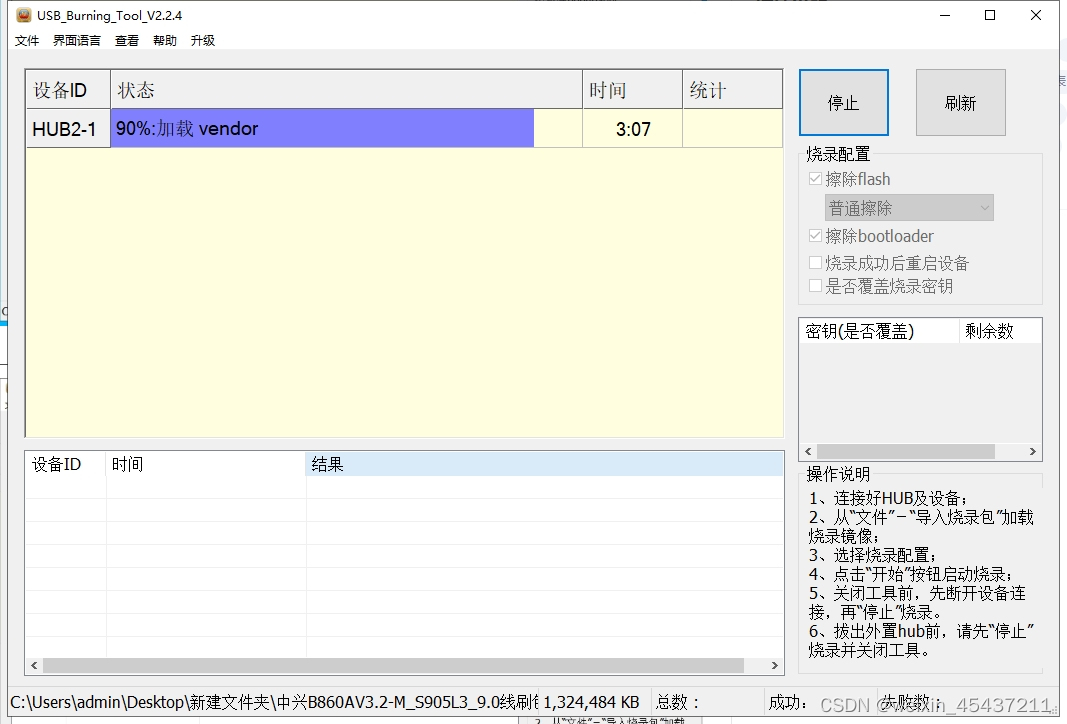Click right arrow of key list scrollbar
The width and height of the screenshot is (1067, 724).
[x=1033, y=451]
